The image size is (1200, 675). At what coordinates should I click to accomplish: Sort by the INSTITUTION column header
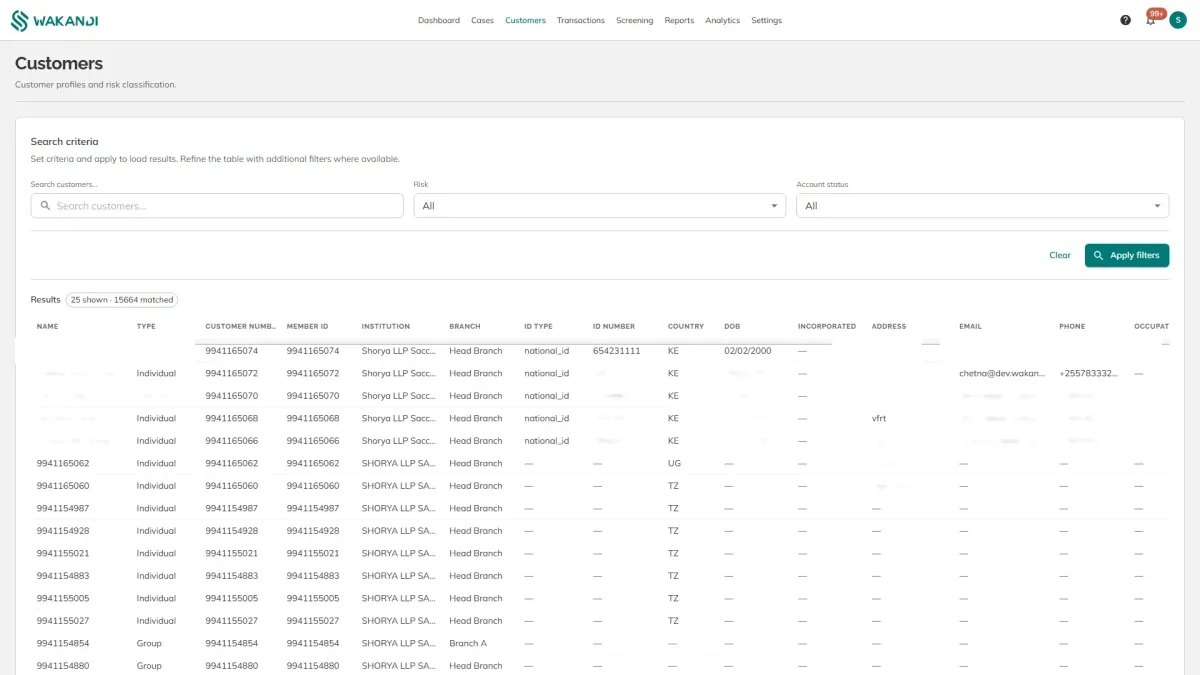point(386,326)
